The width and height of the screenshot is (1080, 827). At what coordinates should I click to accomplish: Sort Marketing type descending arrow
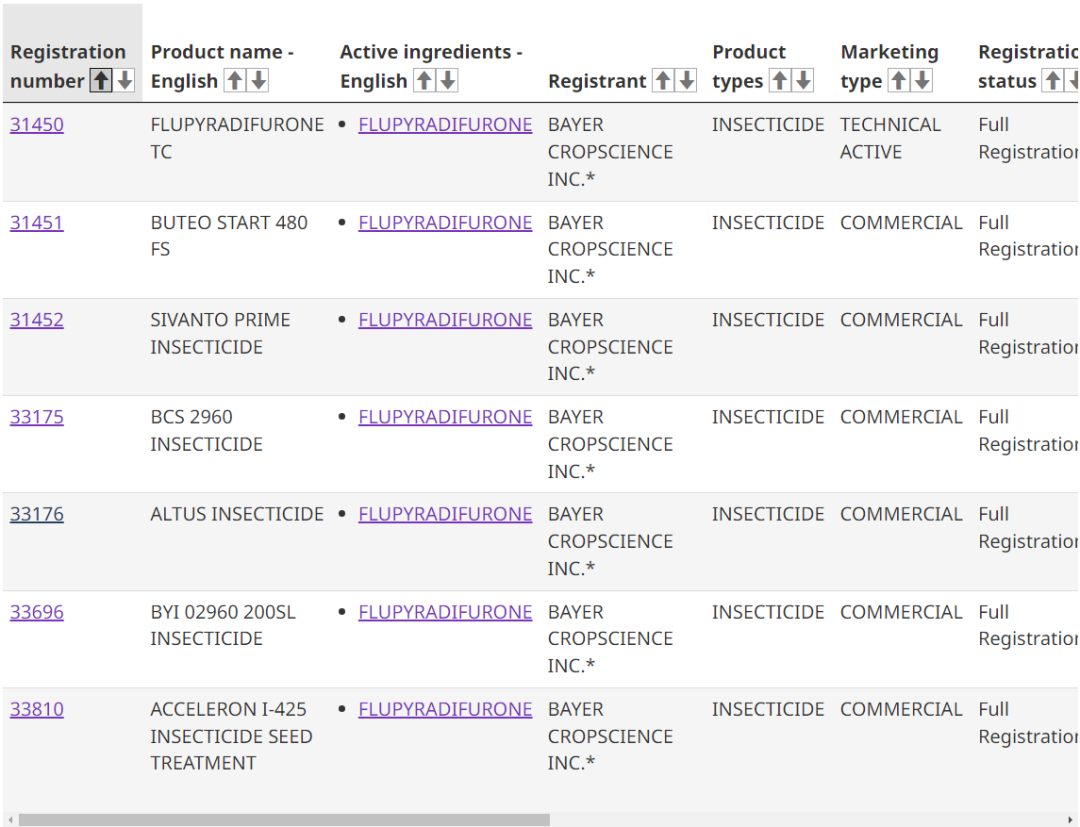point(922,81)
